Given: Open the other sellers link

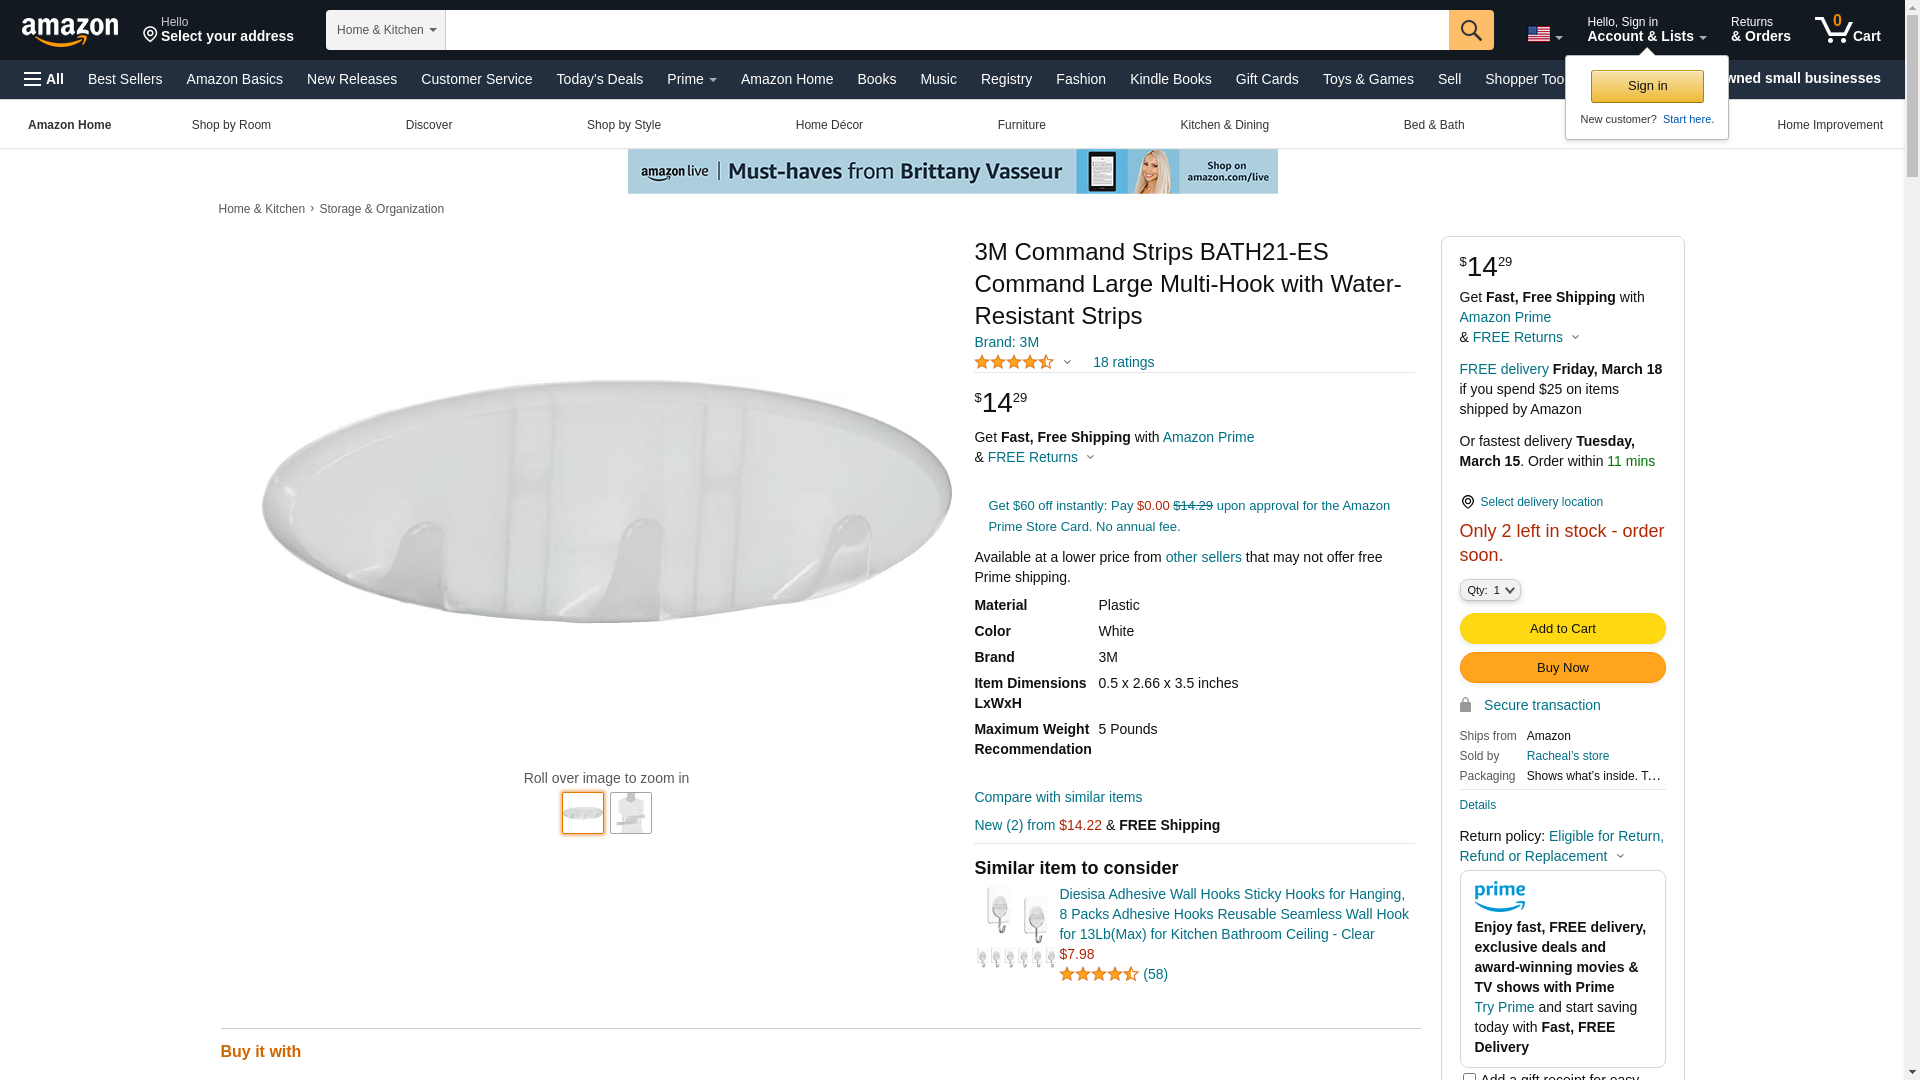Looking at the screenshot, I should tap(1203, 557).
